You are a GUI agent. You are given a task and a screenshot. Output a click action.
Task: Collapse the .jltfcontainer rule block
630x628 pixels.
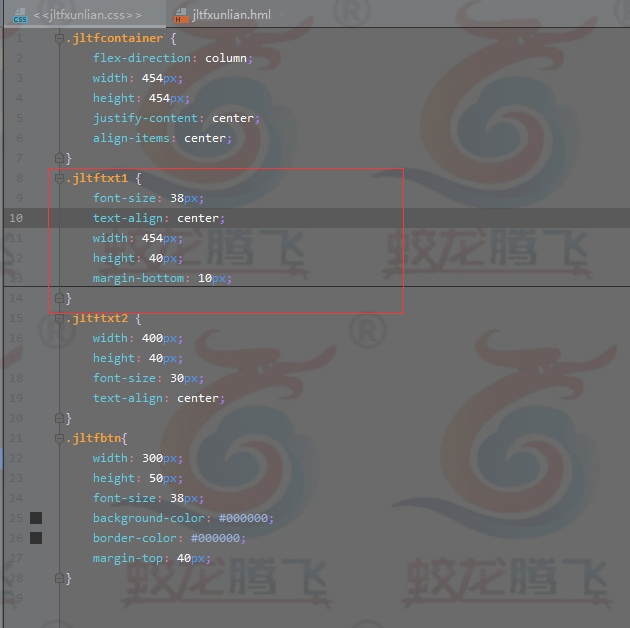point(59,39)
